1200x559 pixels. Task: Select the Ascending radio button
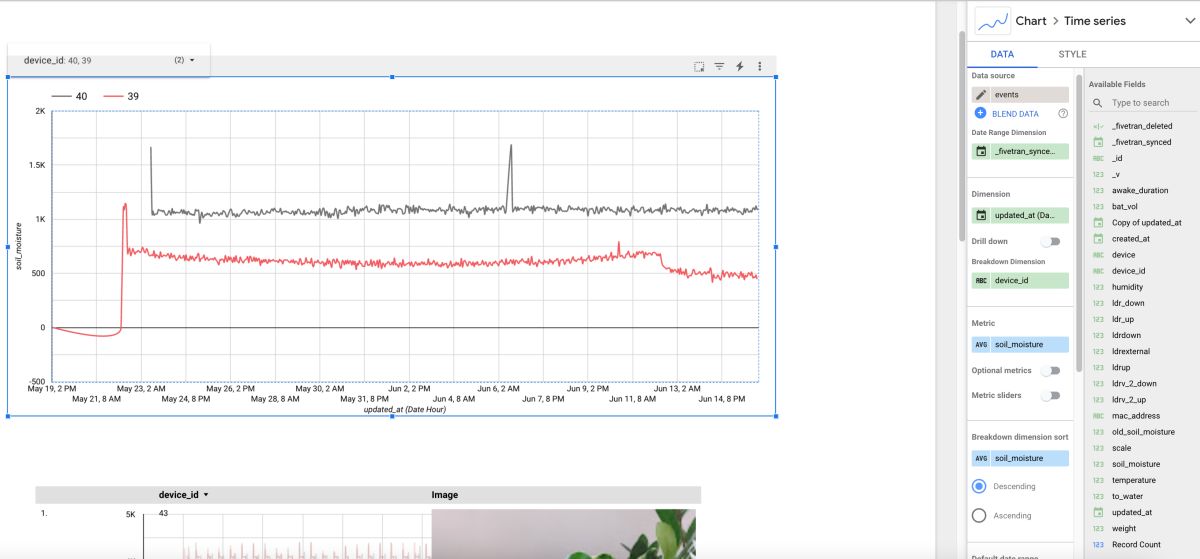point(979,516)
